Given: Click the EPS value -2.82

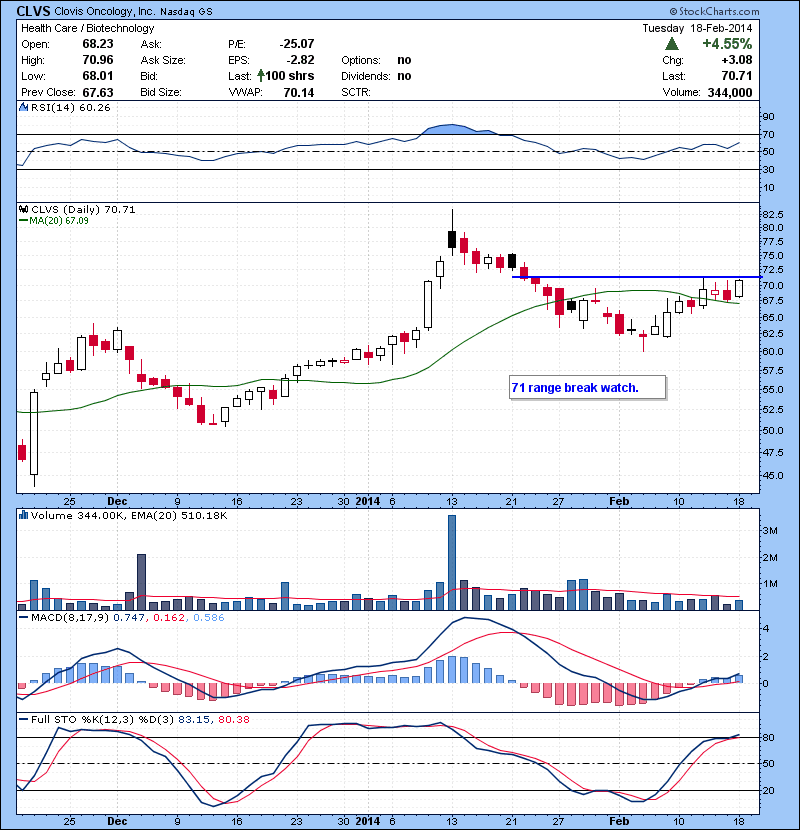Looking at the screenshot, I should (300, 60).
